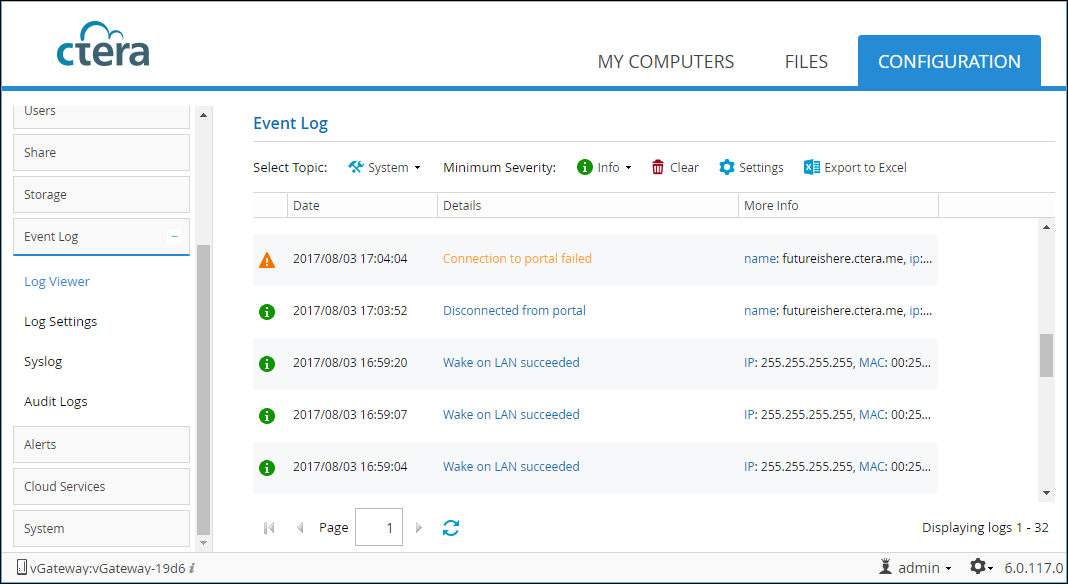Click the CTERA cloud logo

(x=103, y=44)
